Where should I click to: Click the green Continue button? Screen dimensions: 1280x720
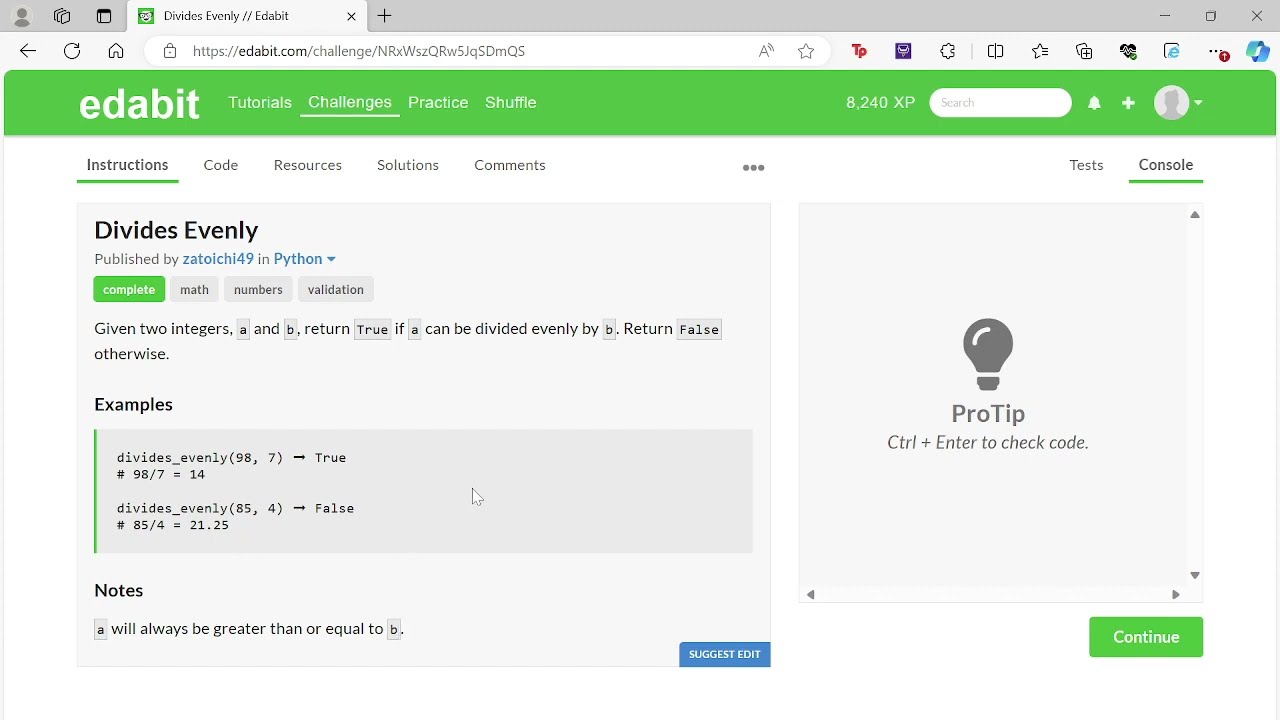[1146, 637]
